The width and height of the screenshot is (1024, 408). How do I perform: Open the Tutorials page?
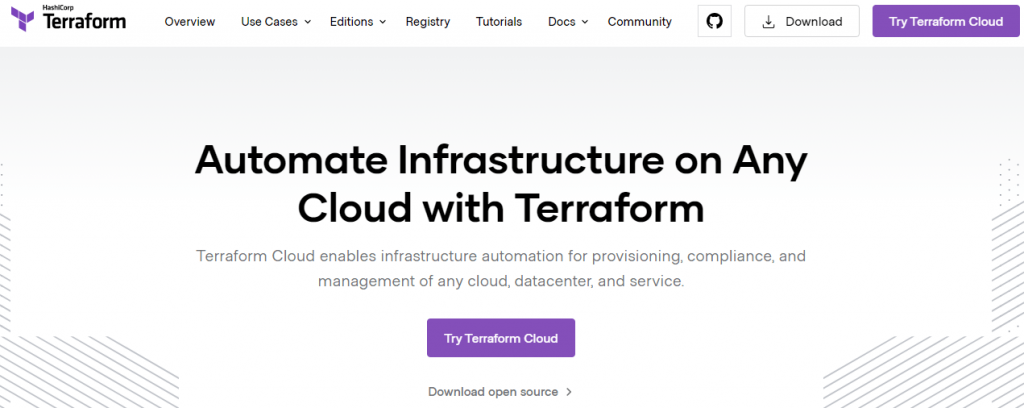[x=499, y=22]
